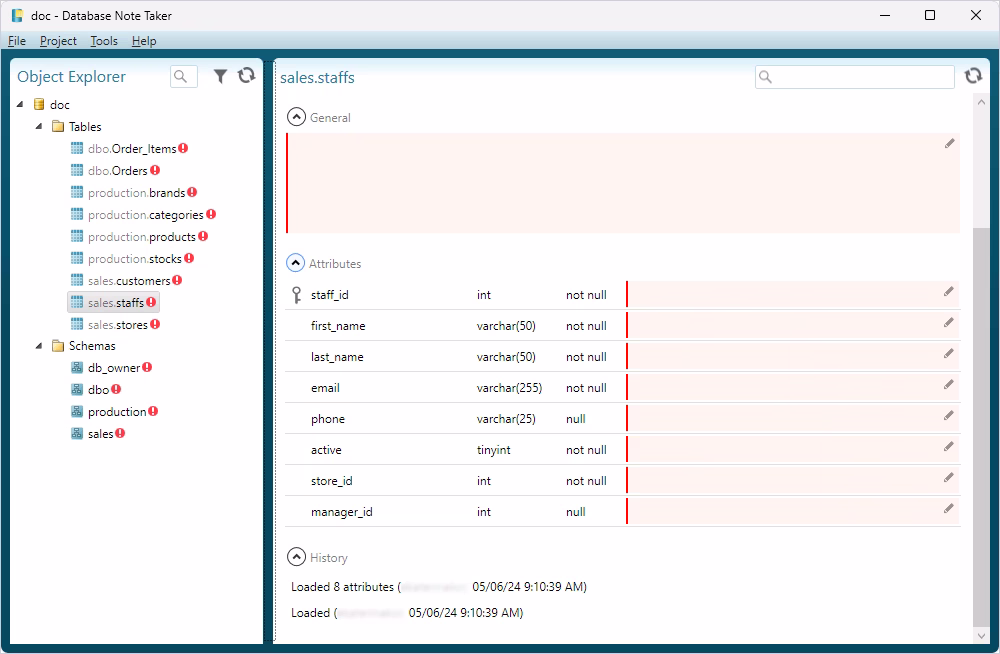Screen dimensions: 1000x654
Task: Edit the manager_id note pencil
Action: click(x=949, y=509)
